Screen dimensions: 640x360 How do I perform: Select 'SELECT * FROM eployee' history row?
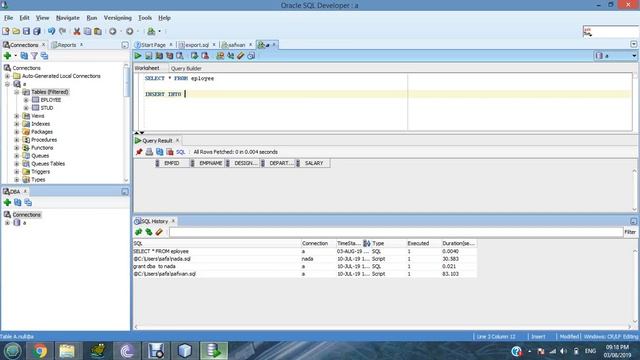point(305,251)
